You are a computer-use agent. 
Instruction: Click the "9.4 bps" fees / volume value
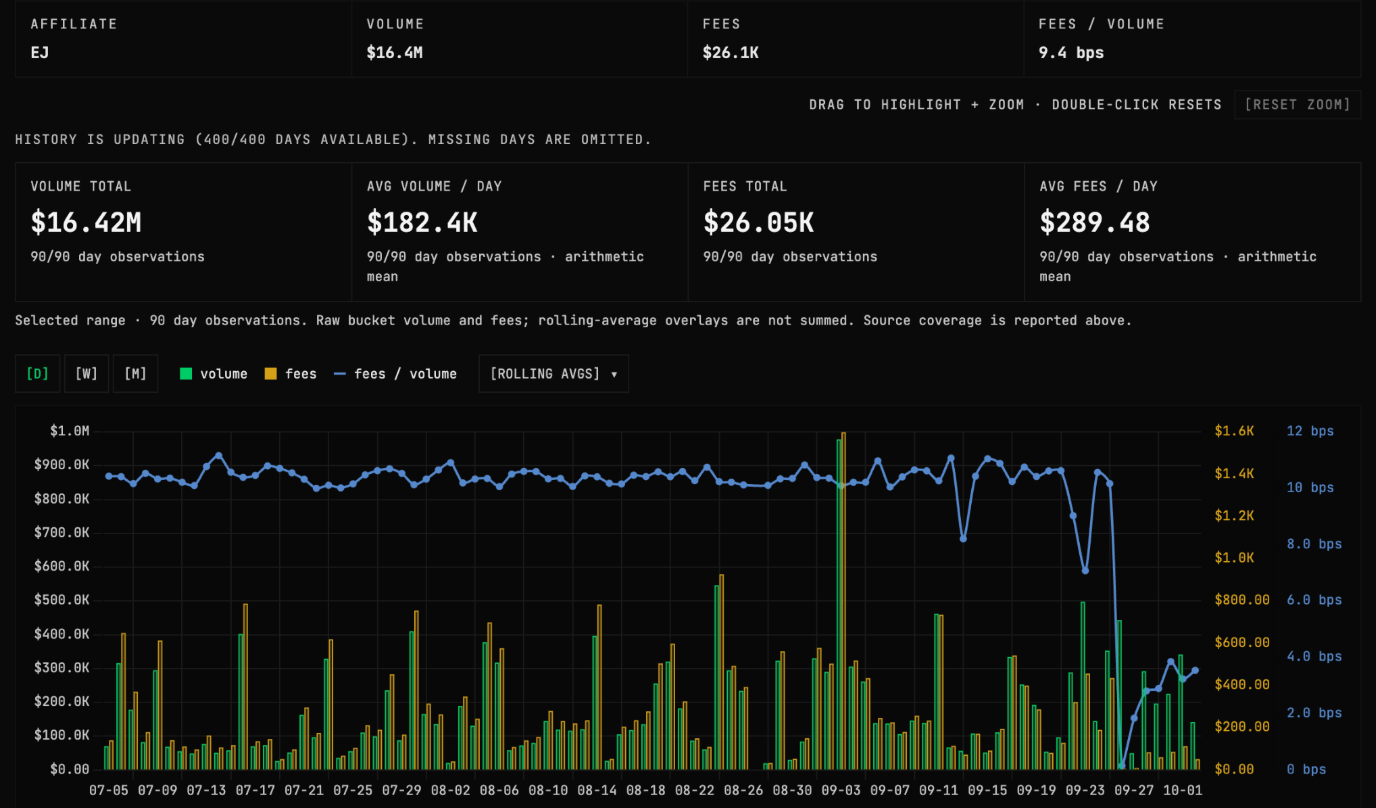tap(1072, 52)
